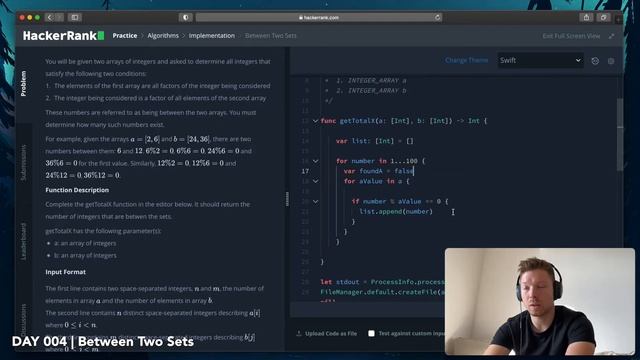Switch to the Discussions side tab
This screenshot has width=640, height=360.
[x=24, y=320]
